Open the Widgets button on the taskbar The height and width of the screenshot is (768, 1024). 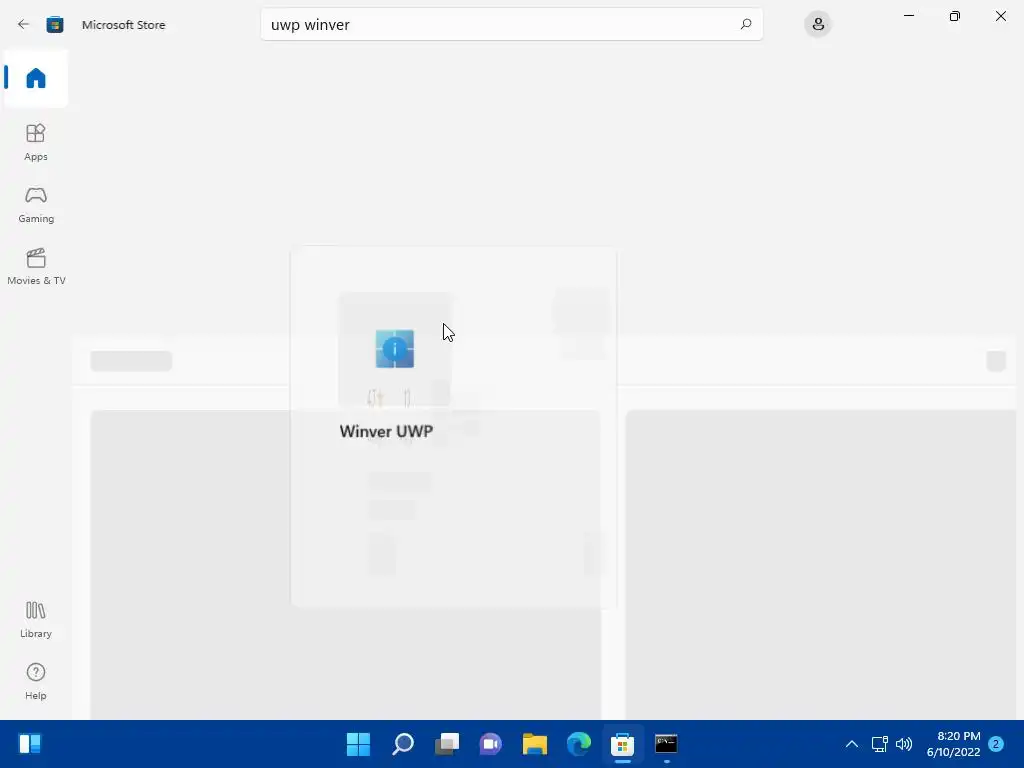point(30,744)
